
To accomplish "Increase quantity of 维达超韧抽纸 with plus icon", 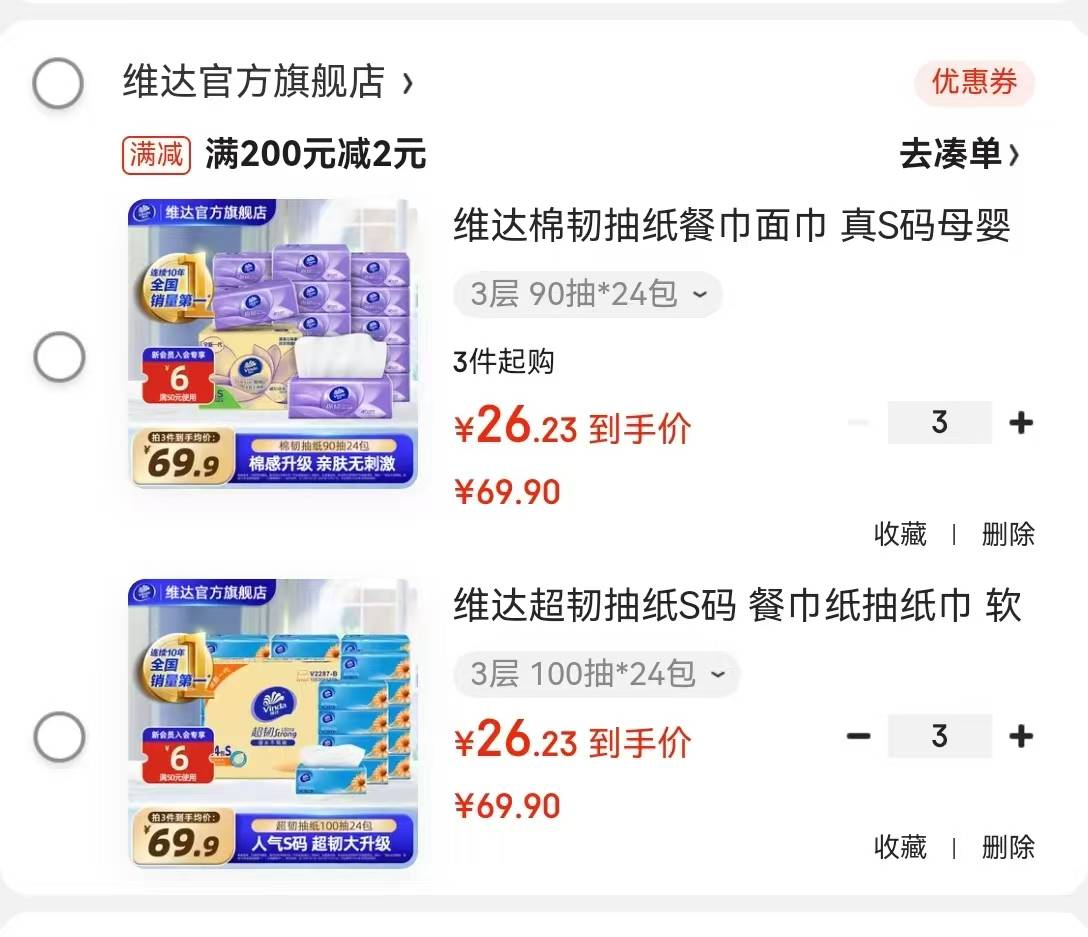I will pos(1021,736).
